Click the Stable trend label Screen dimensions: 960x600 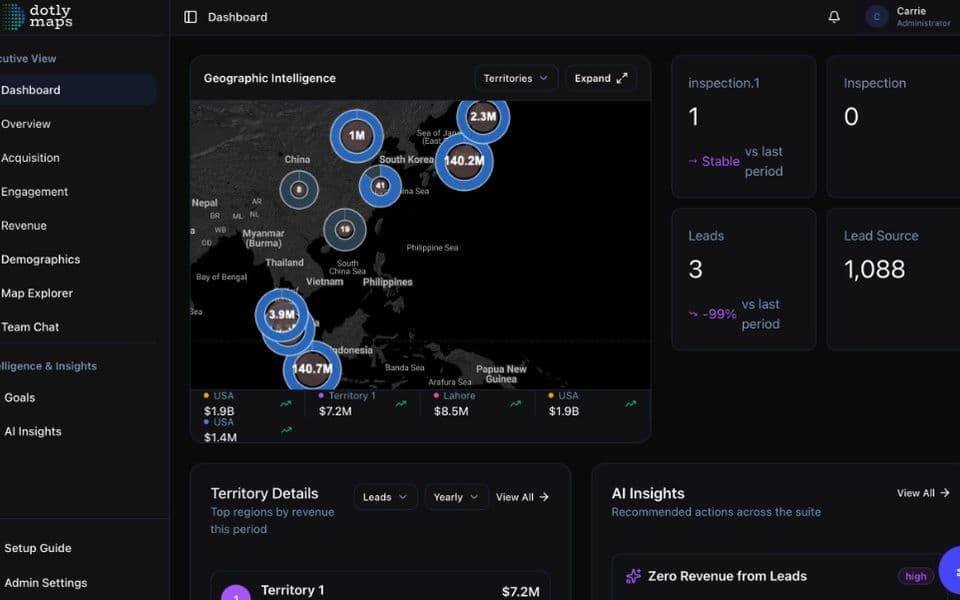pos(720,162)
